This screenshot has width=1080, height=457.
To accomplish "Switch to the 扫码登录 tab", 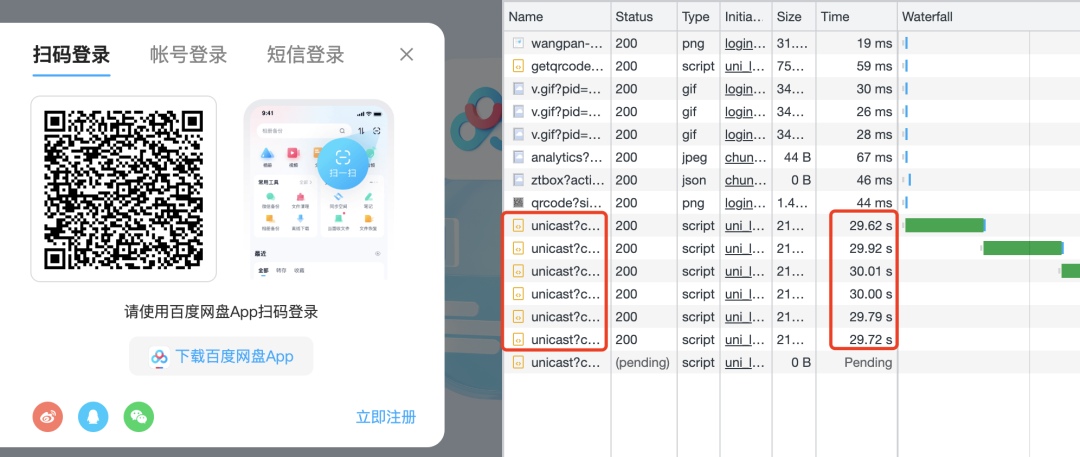I will (72, 54).
